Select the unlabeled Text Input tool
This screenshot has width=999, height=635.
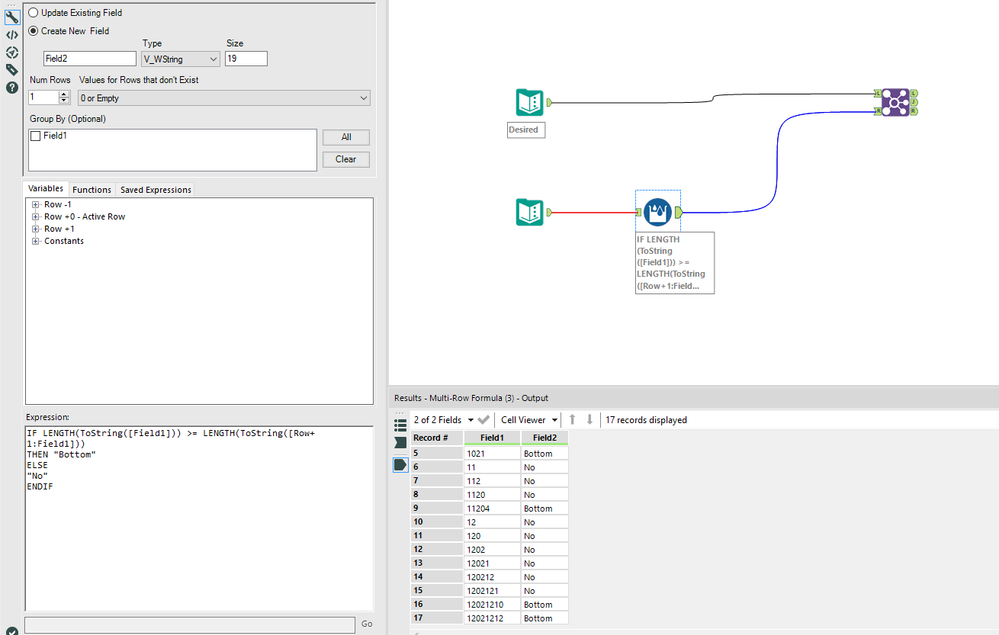[x=529, y=212]
